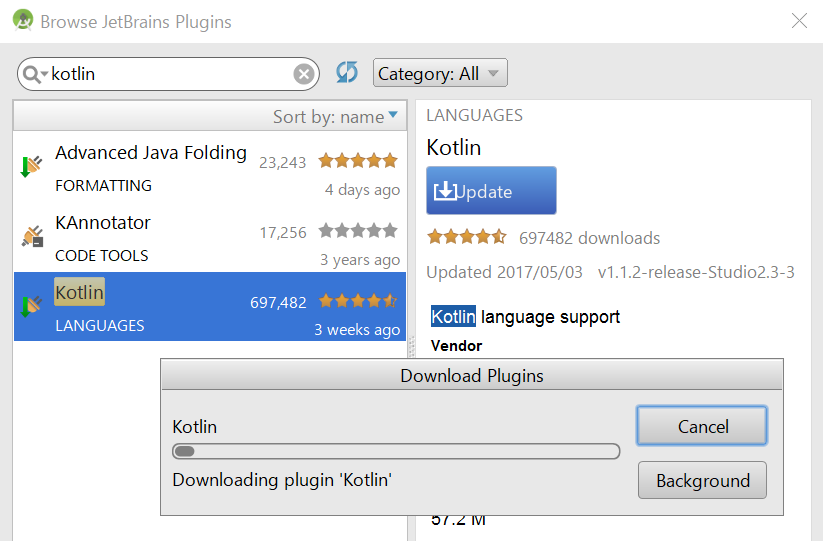Click the splitter handle between list and details
Image resolution: width=823 pixels, height=541 pixels.
tap(412, 346)
